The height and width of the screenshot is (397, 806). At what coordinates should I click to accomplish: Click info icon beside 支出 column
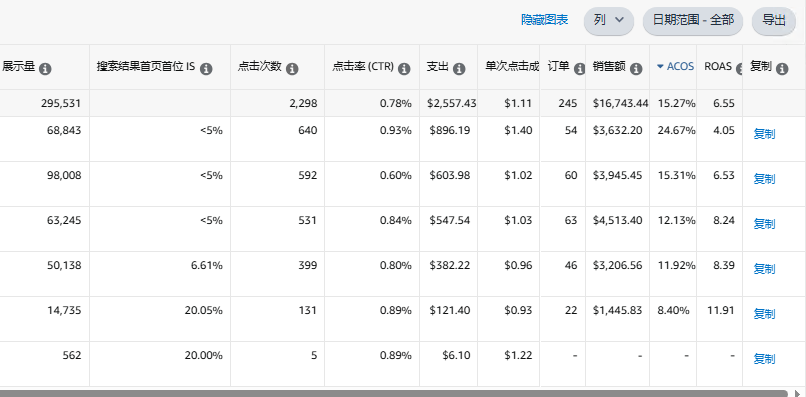pos(459,69)
